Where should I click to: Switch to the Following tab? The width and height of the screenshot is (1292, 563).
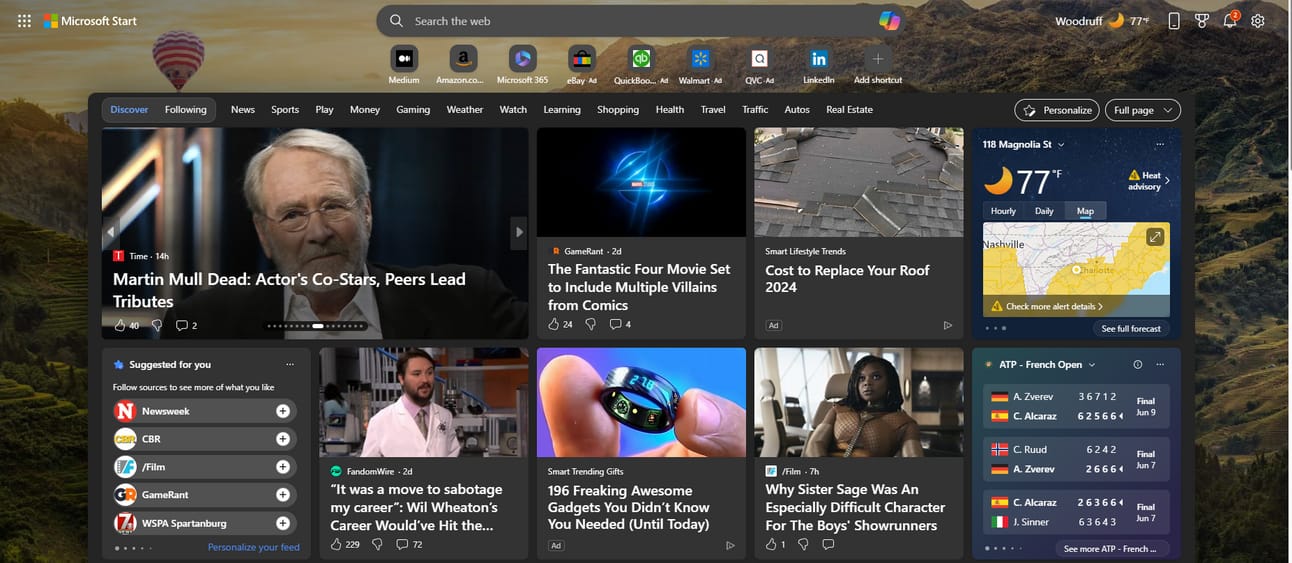(x=186, y=110)
